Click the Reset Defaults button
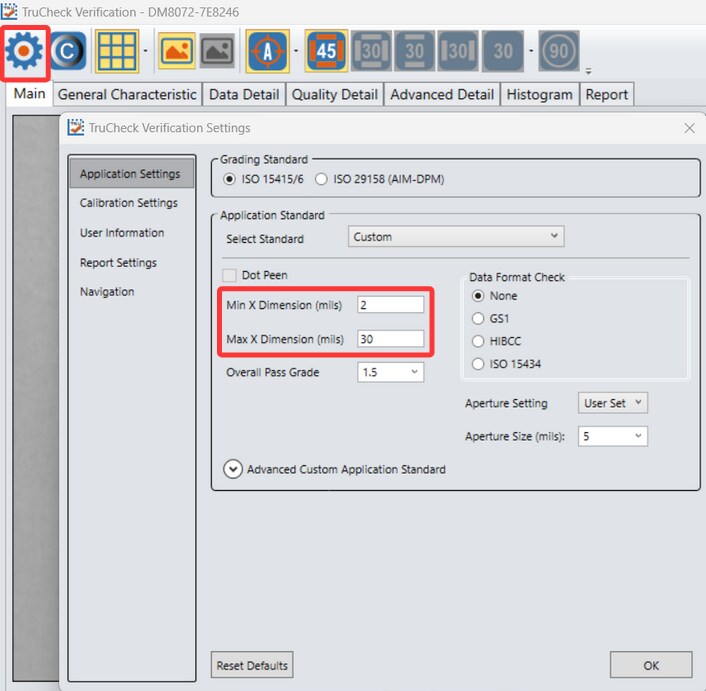This screenshot has width=706, height=691. tap(252, 665)
